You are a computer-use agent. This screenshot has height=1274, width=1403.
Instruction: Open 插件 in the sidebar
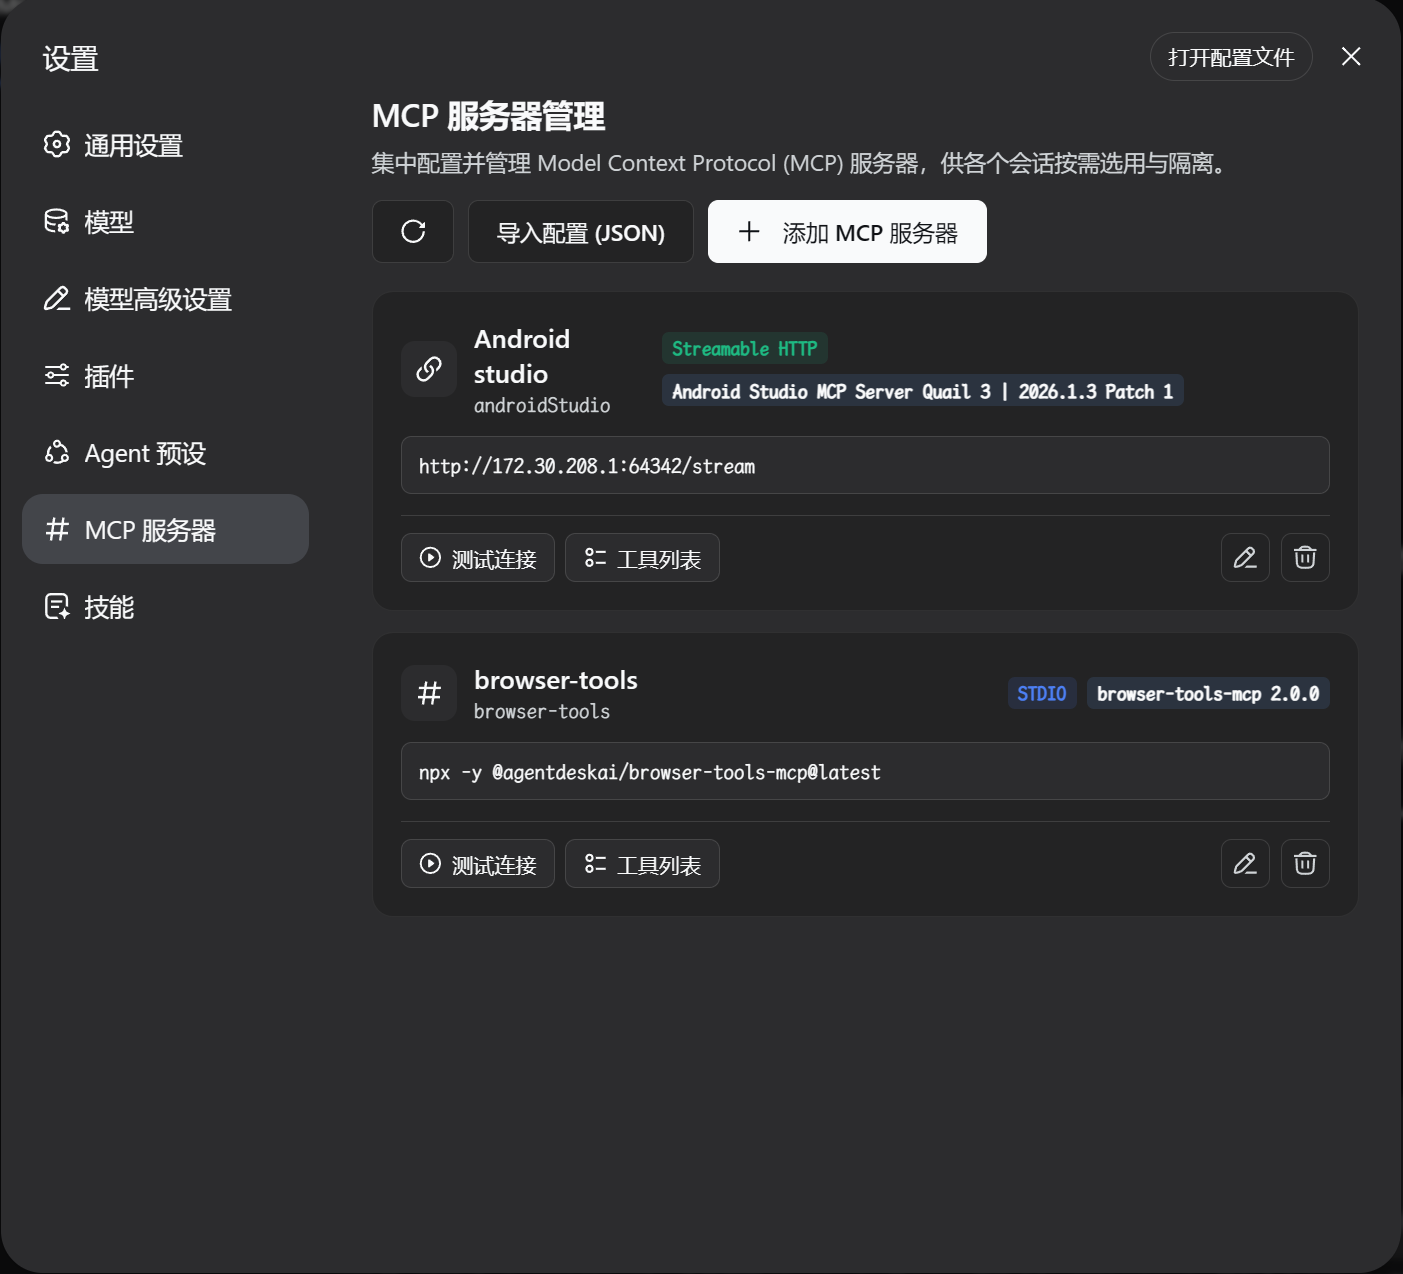coord(165,376)
